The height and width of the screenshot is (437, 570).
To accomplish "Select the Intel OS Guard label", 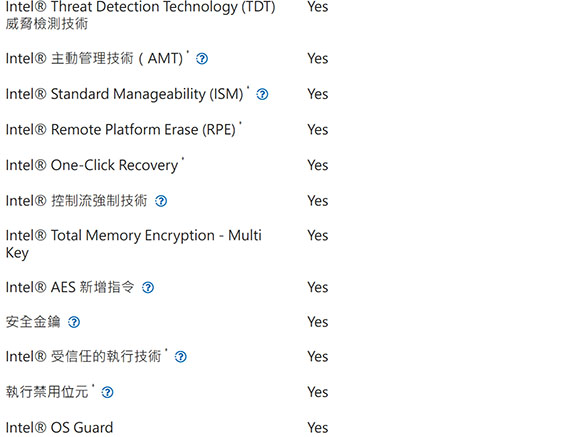I will pos(59,428).
